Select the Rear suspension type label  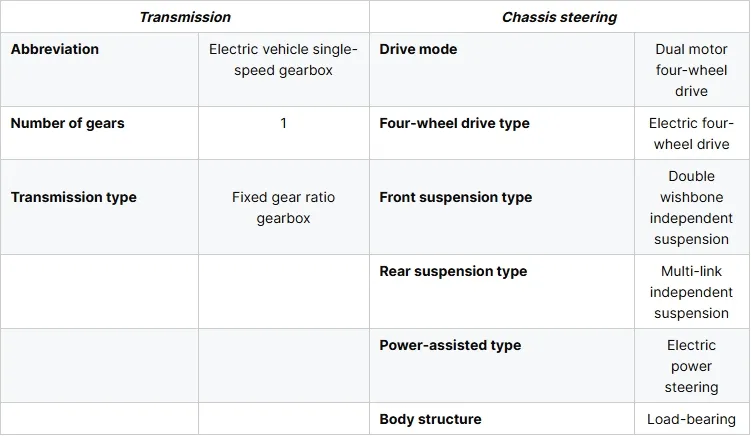point(453,271)
